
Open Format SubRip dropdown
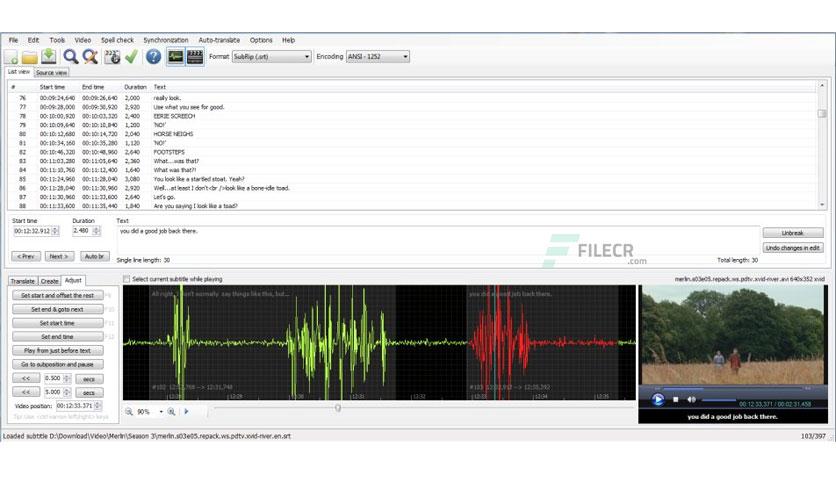point(271,57)
